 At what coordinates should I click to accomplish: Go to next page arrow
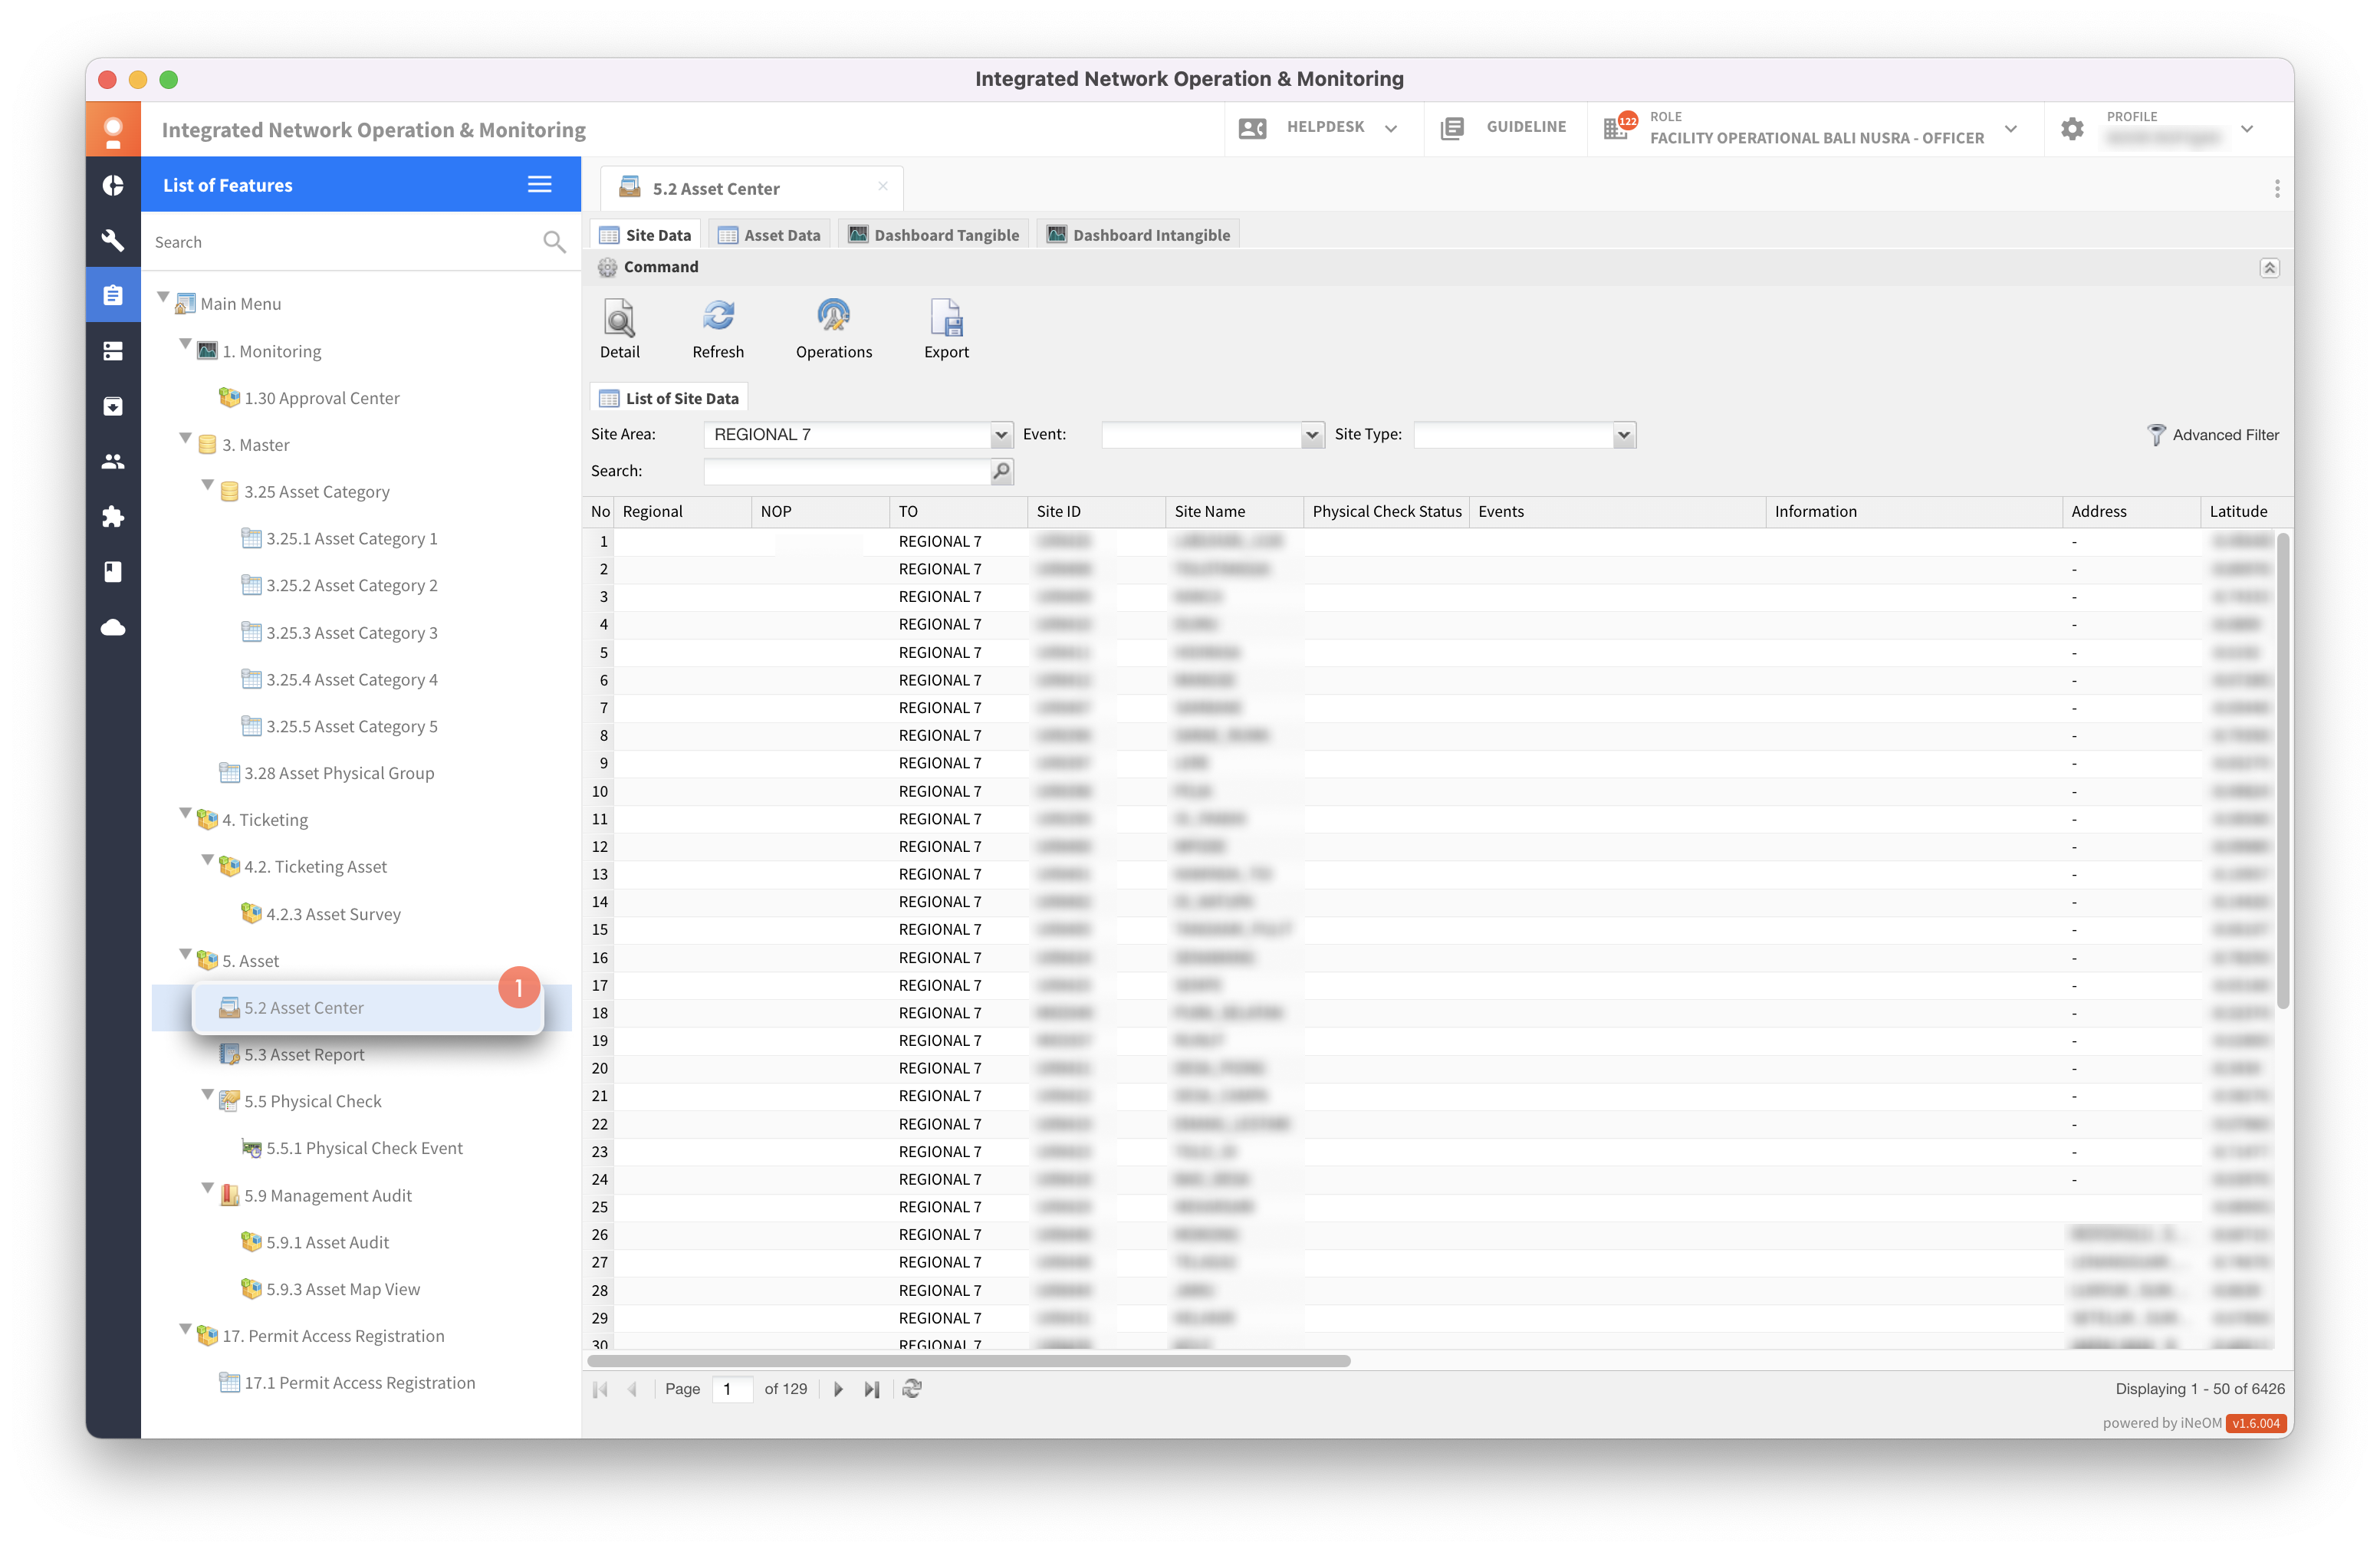[x=838, y=1389]
